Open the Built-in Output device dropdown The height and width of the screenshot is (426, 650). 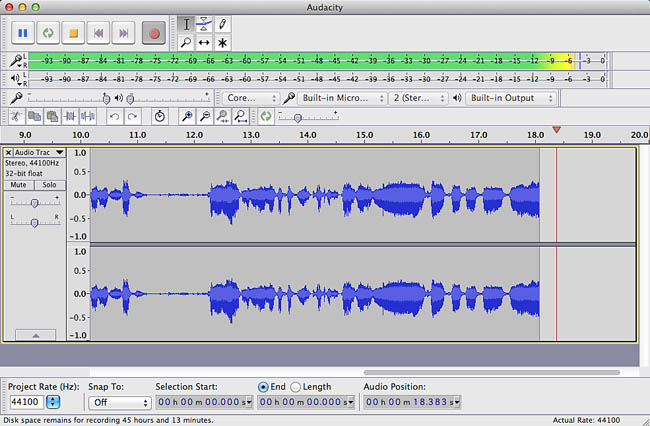click(510, 98)
